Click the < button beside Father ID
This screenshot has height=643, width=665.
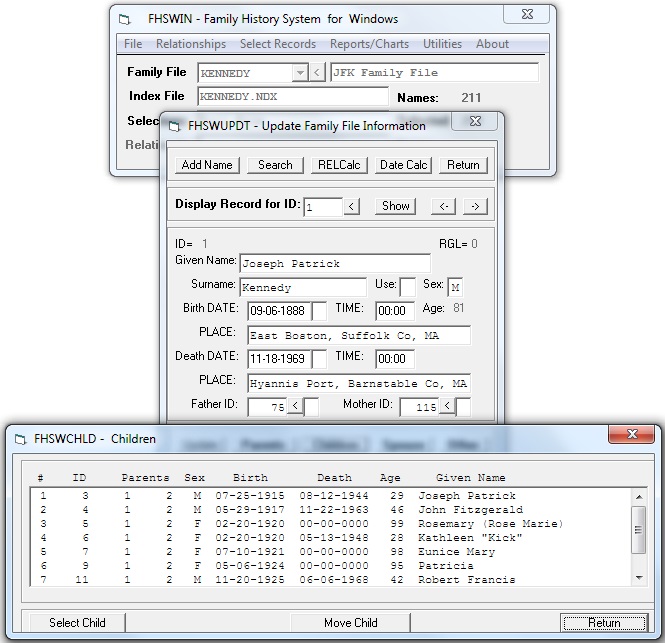(295, 406)
